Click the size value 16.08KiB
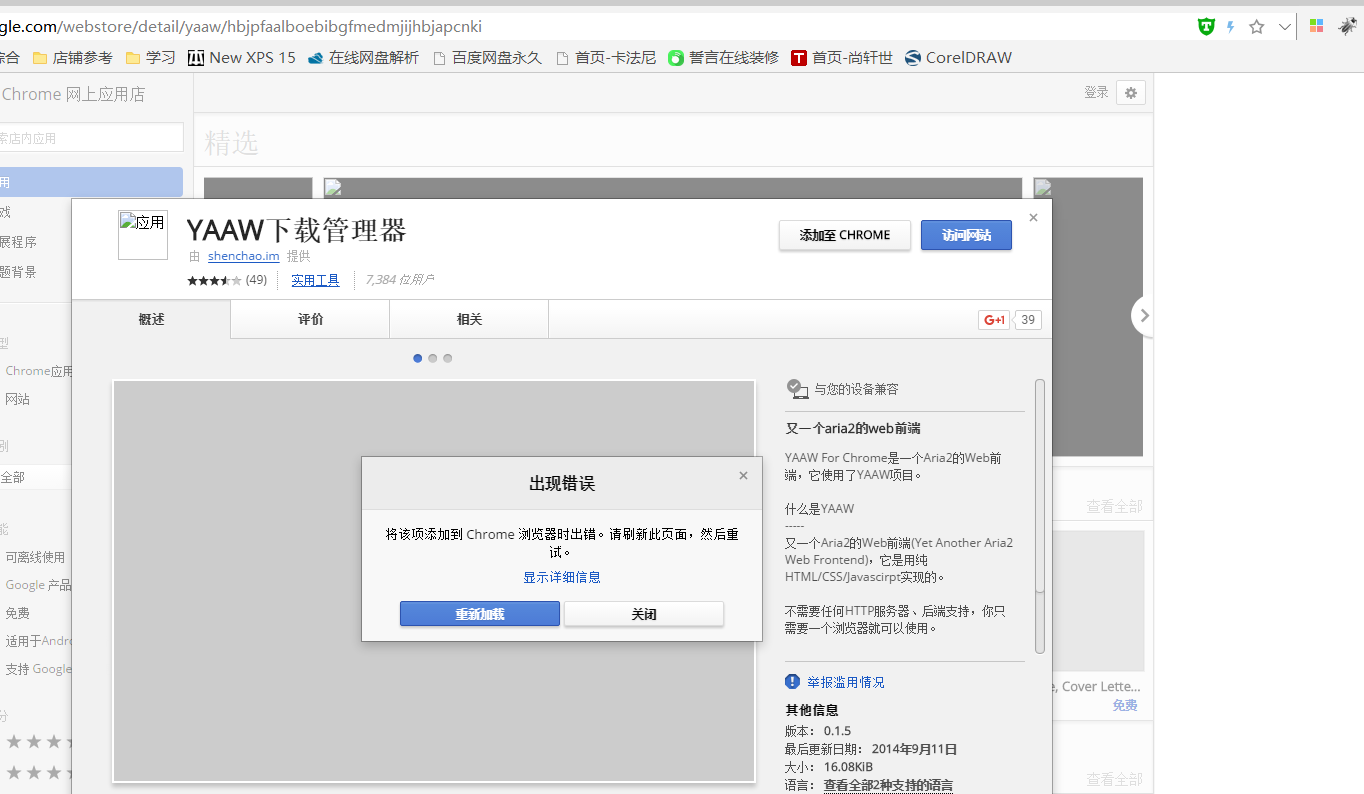Viewport: 1364px width, 794px height. [849, 767]
